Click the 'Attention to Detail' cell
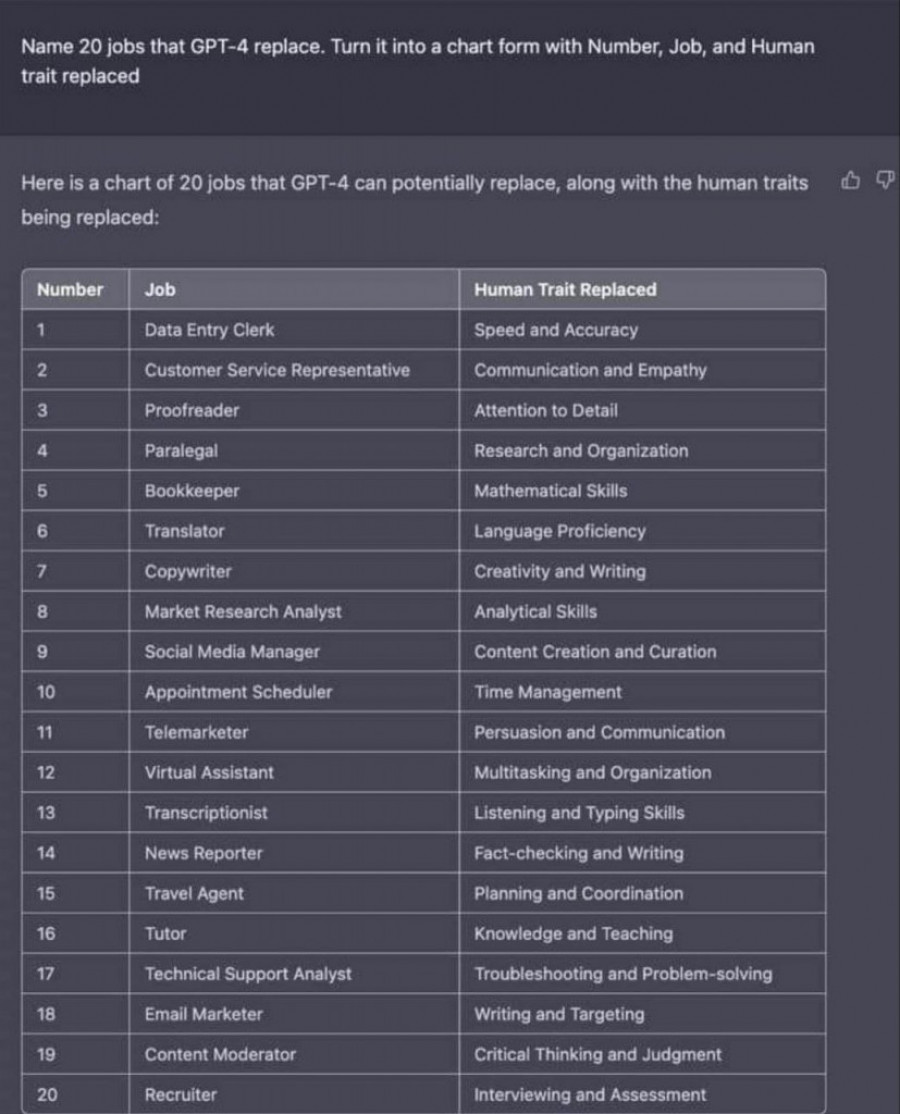The image size is (900, 1114). tap(546, 410)
